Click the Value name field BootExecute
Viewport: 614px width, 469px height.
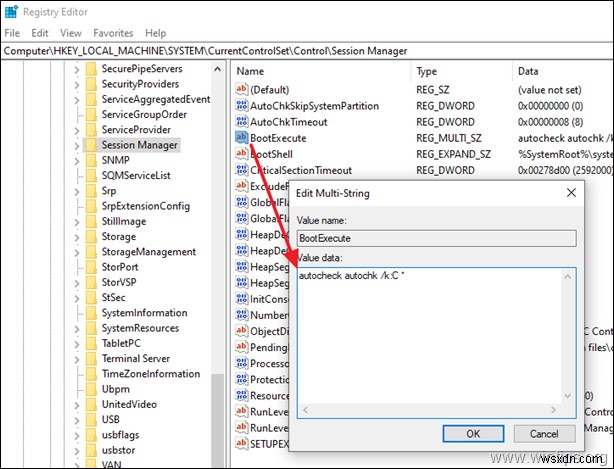coord(436,238)
